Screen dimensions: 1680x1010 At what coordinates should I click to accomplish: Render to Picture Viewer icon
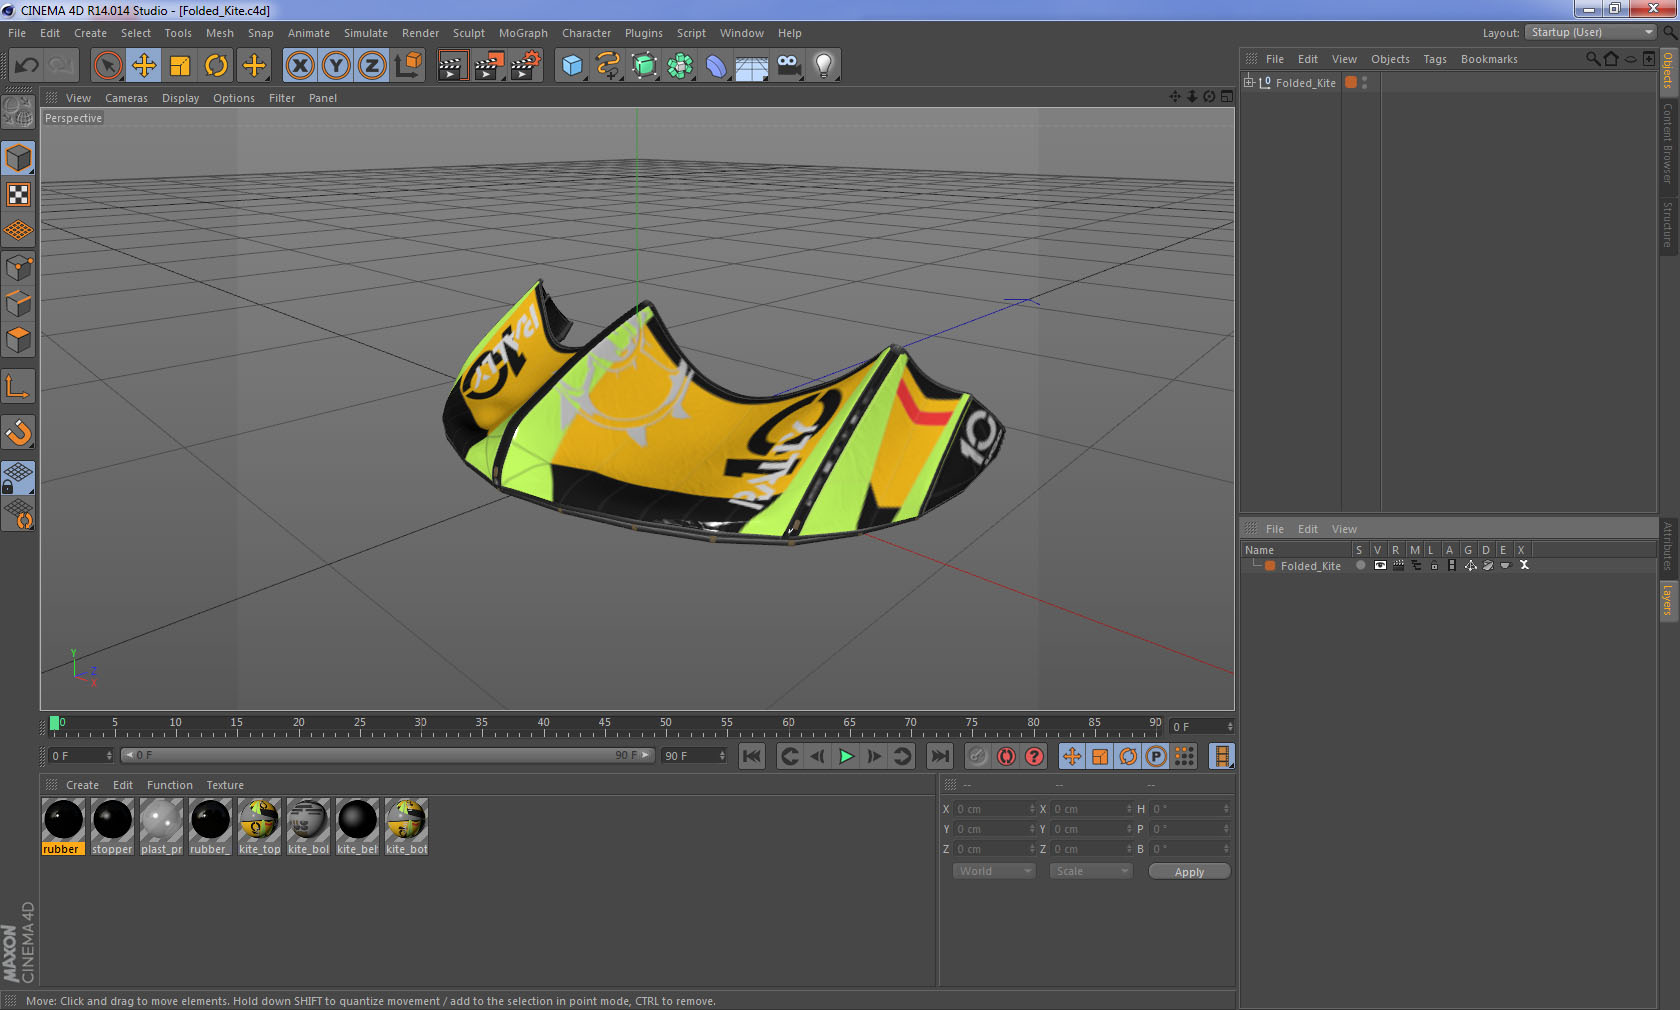pos(489,66)
